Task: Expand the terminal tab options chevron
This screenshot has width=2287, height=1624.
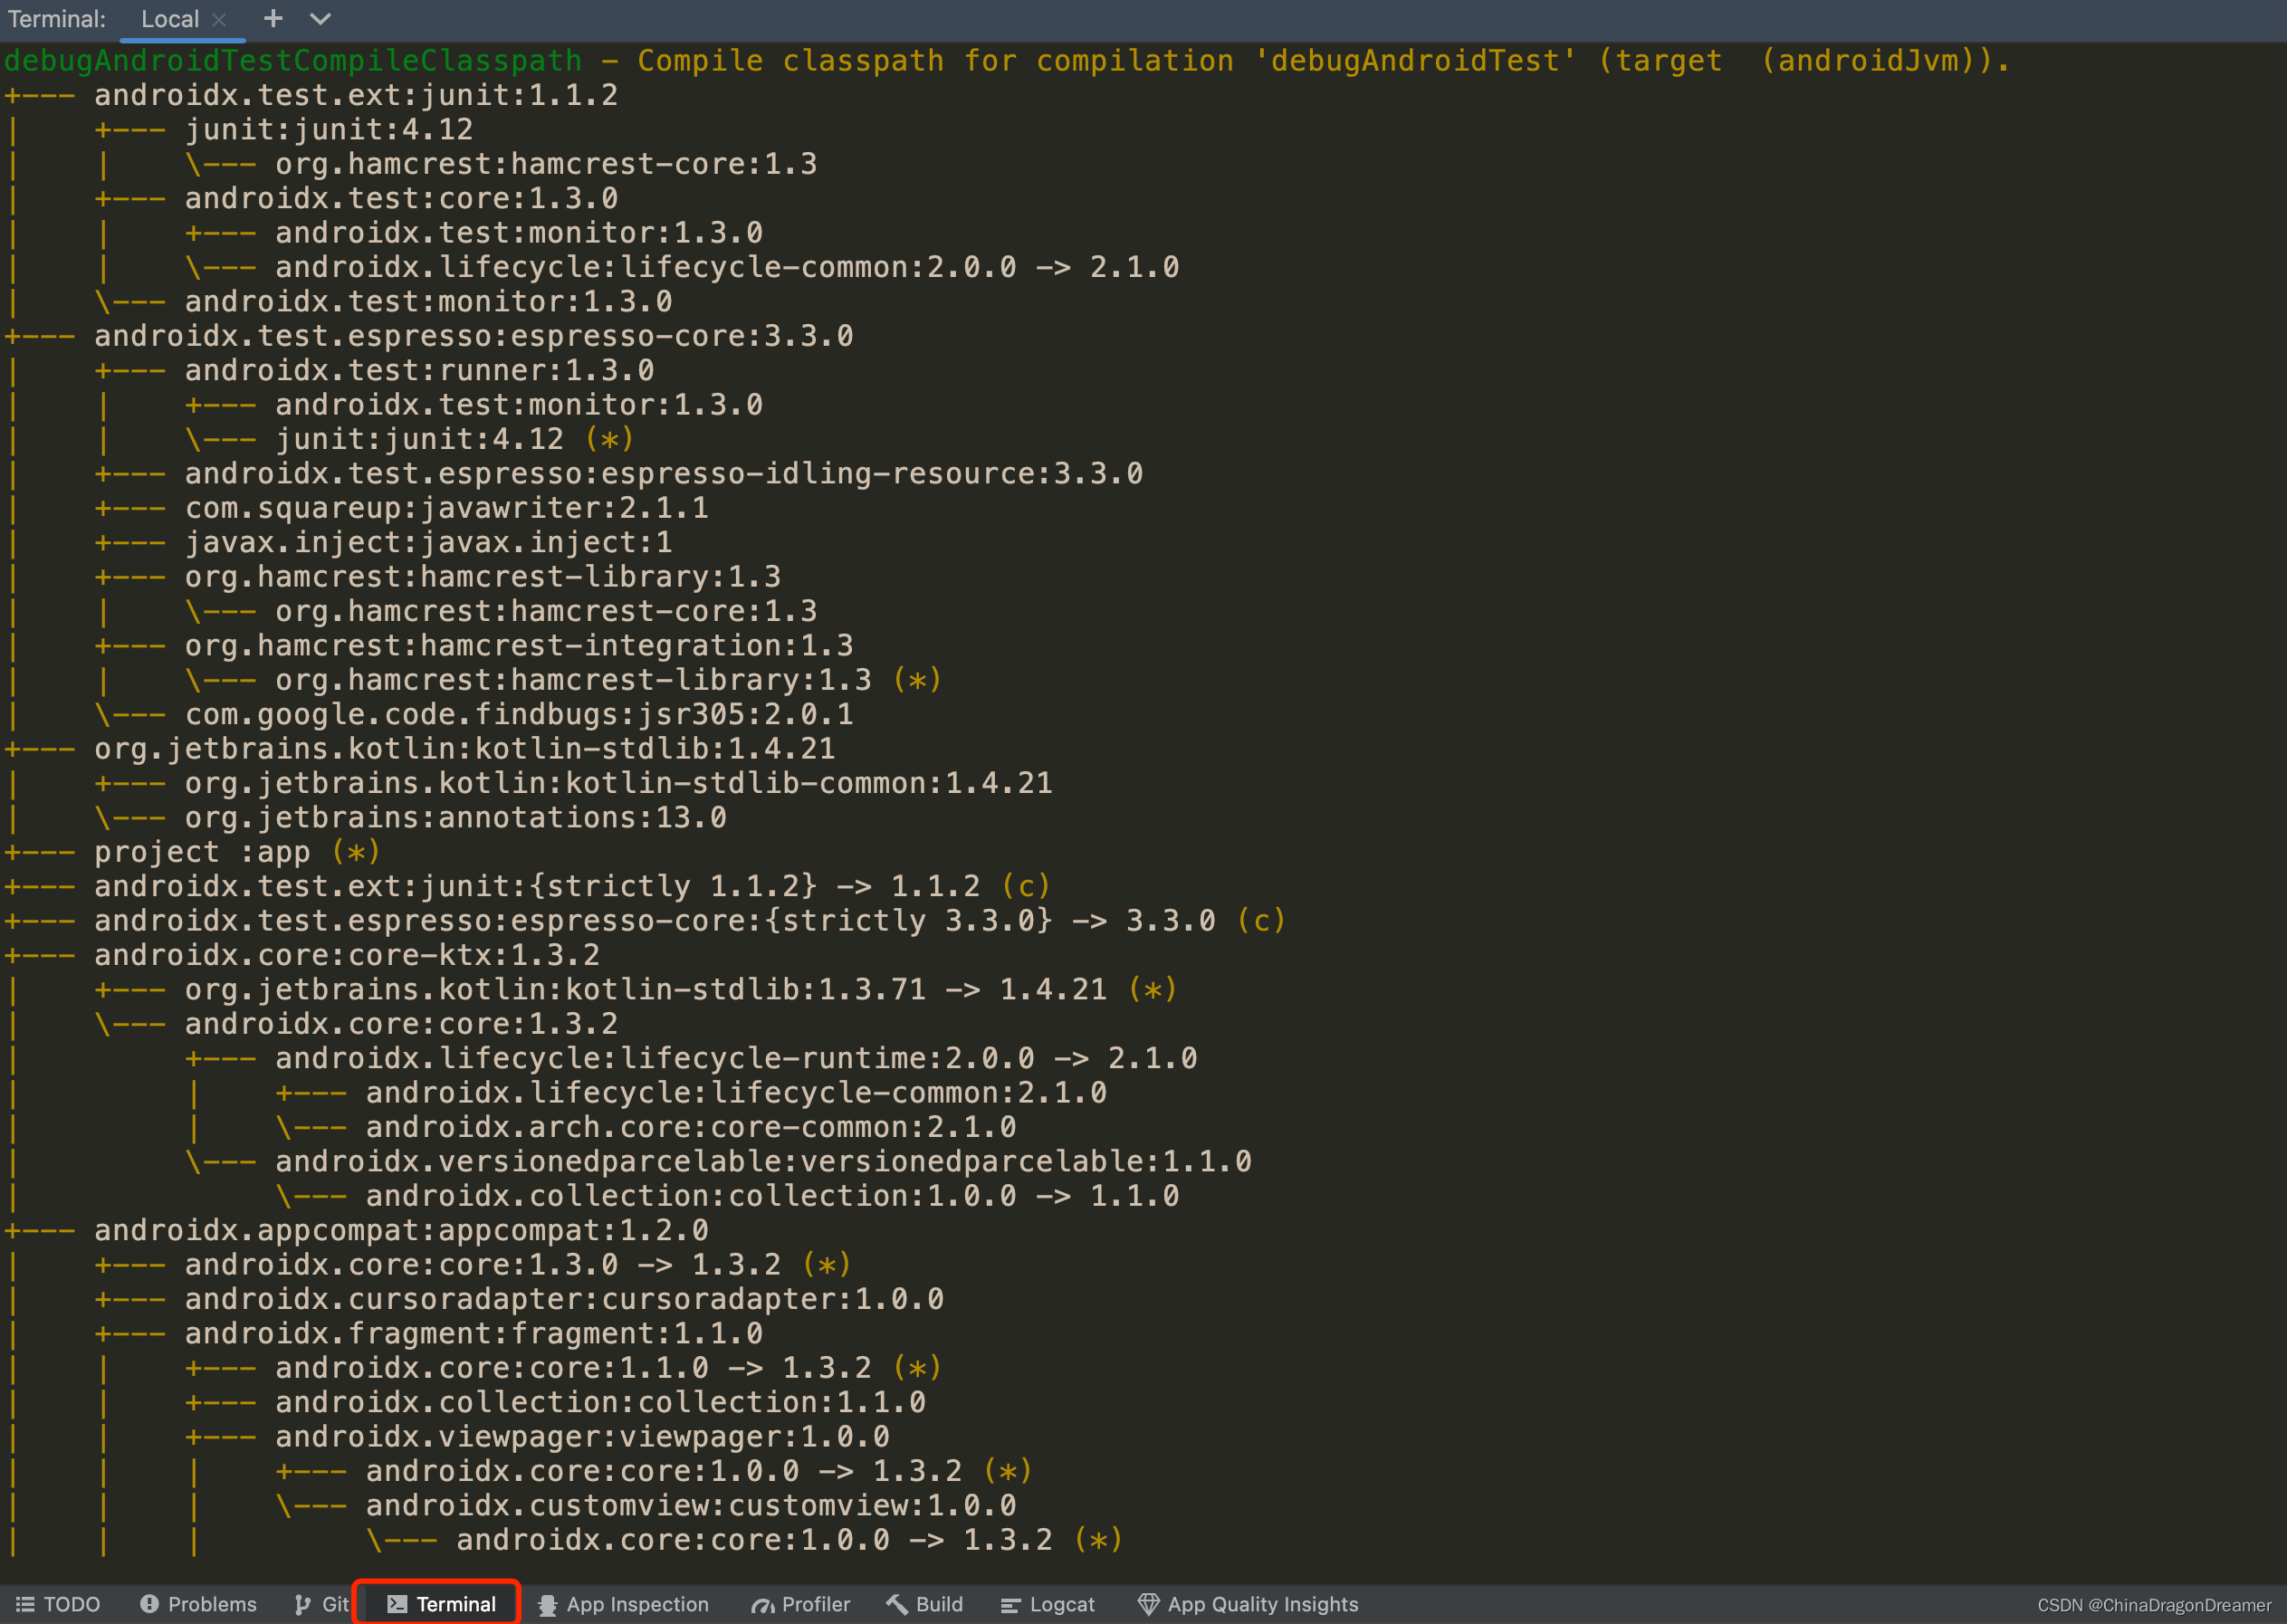Action: [x=320, y=18]
